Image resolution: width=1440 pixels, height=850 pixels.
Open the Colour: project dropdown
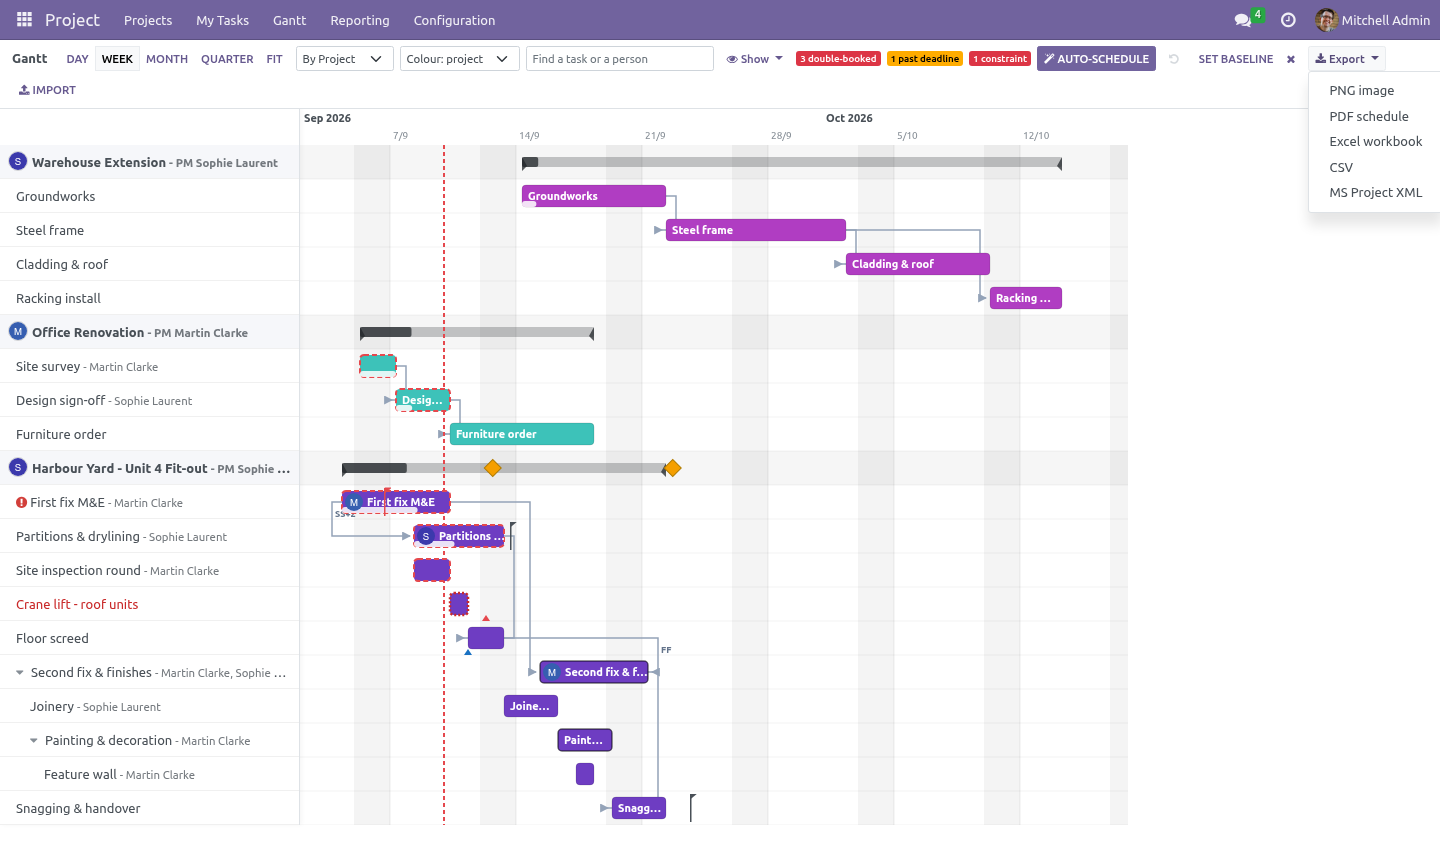tap(460, 59)
